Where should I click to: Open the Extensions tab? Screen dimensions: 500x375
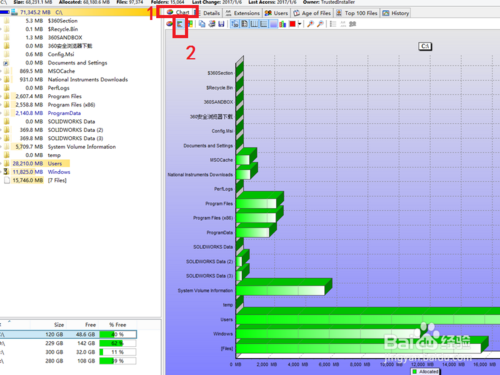[243, 13]
